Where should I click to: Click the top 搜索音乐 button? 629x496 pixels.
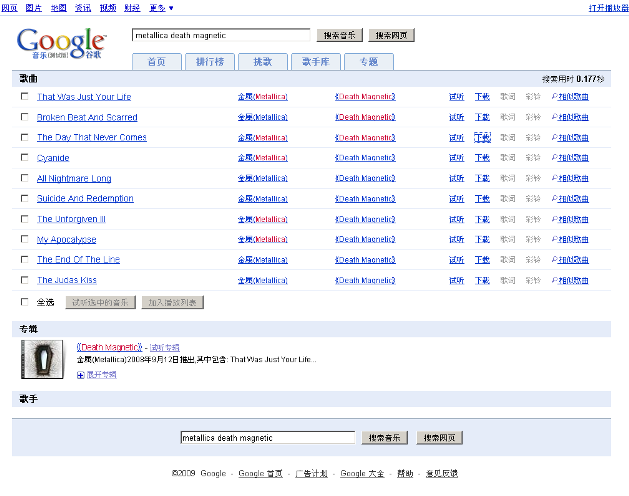click(x=340, y=35)
